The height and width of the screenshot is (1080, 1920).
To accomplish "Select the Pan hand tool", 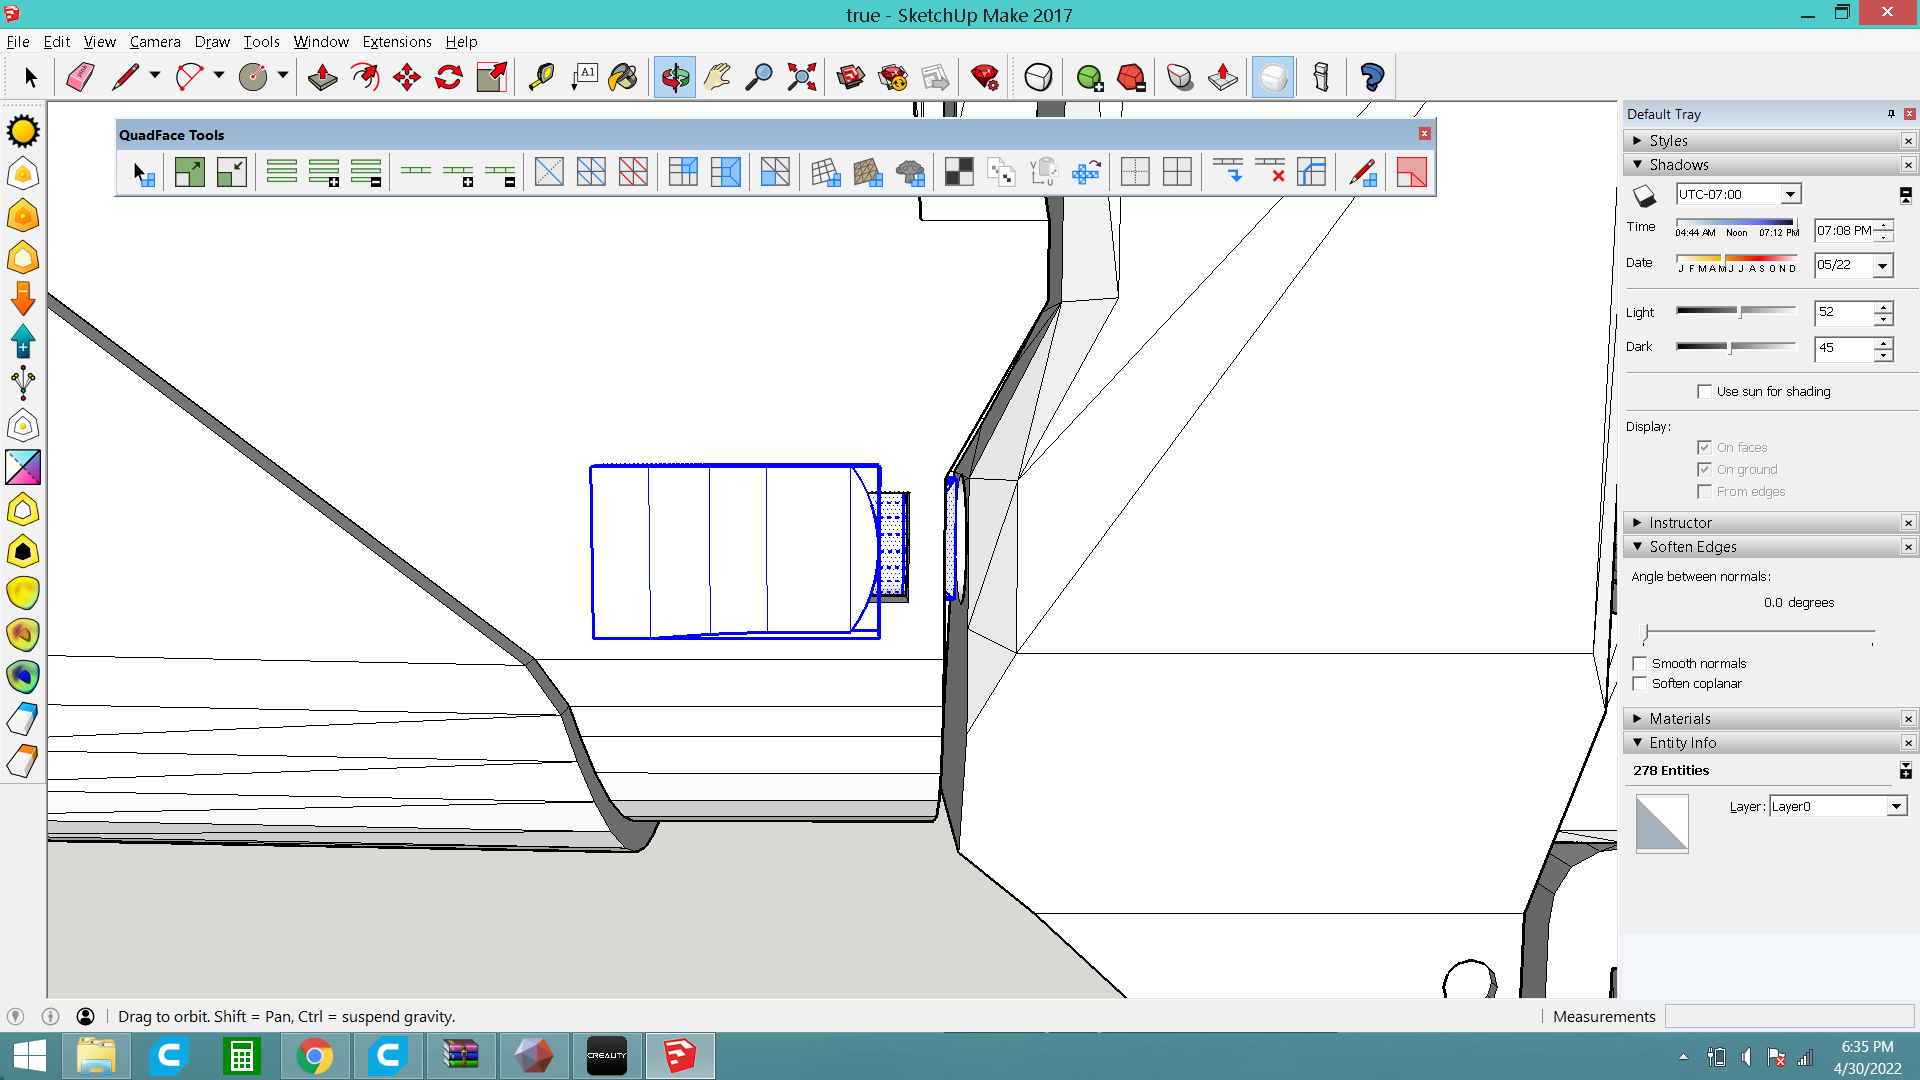I will tap(716, 77).
